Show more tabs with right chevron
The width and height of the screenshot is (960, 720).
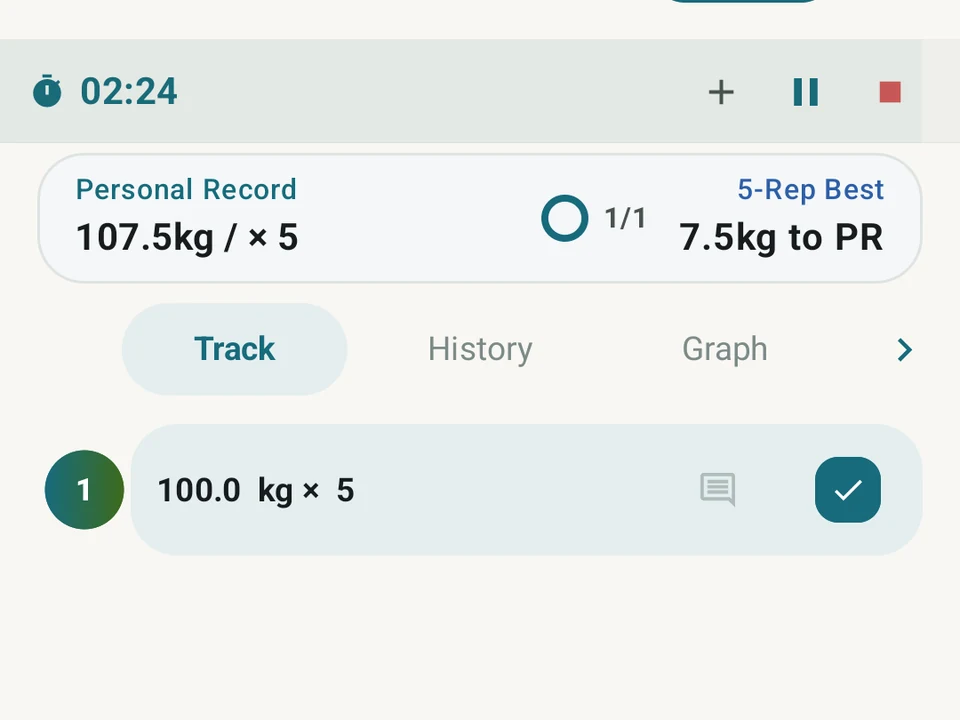pyautogui.click(x=905, y=350)
